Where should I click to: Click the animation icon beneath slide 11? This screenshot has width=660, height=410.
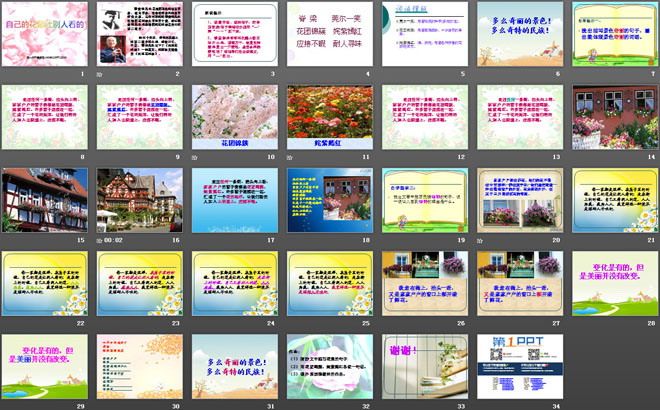coord(290,157)
